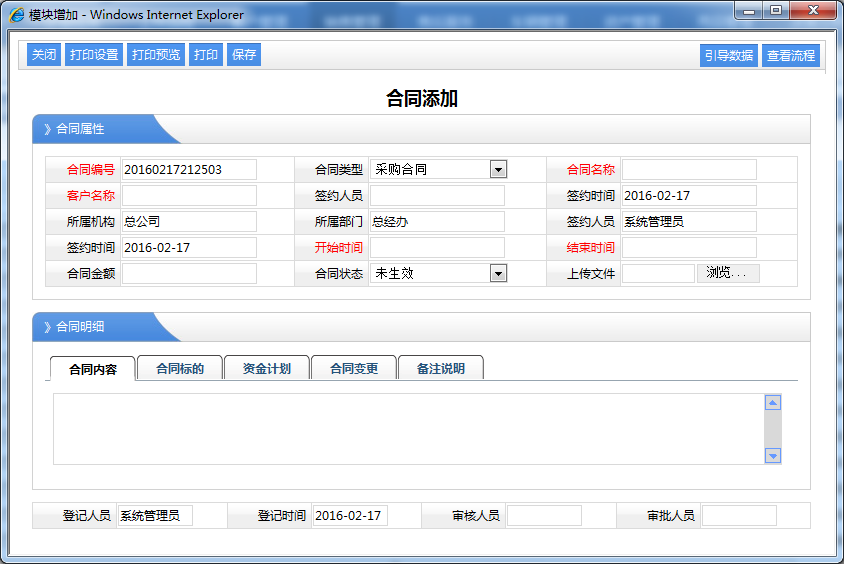Focus the 开始时间 date field
844x564 pixels.
point(437,247)
